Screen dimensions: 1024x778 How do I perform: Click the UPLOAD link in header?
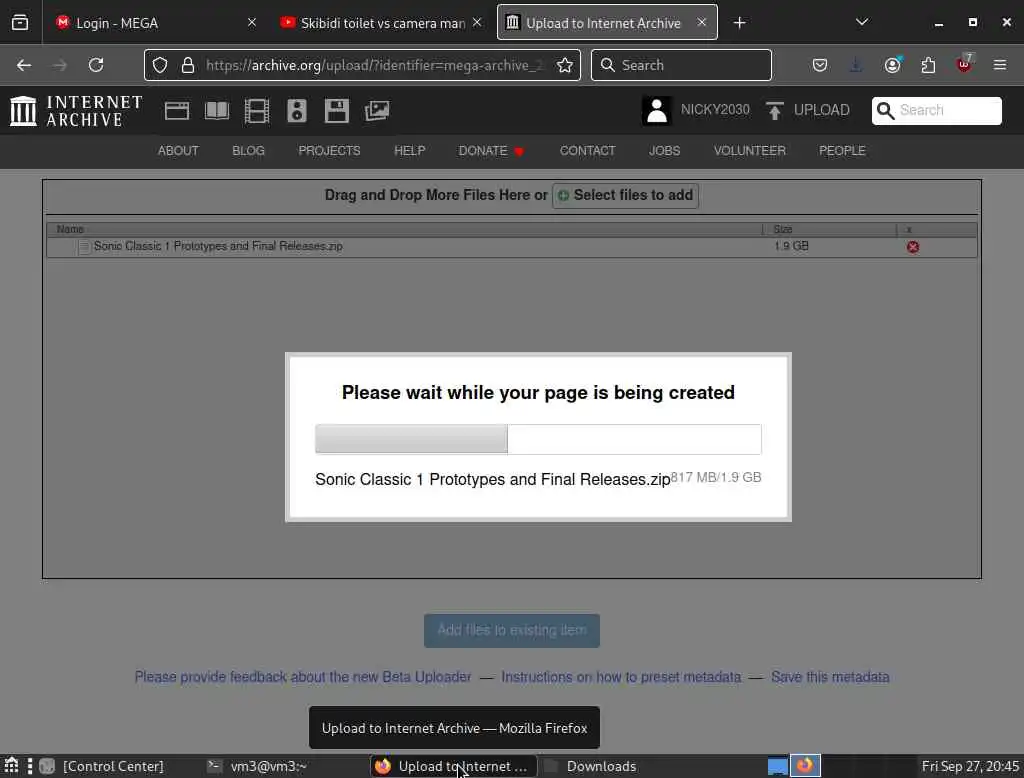[808, 110]
